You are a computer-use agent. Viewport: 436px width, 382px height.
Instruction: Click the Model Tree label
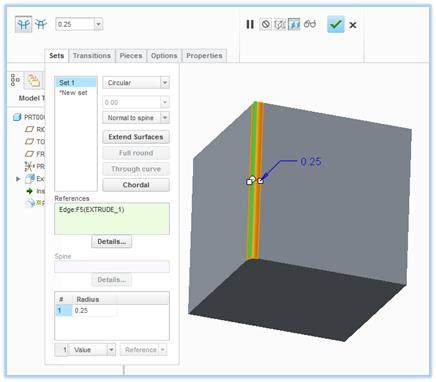coord(32,98)
